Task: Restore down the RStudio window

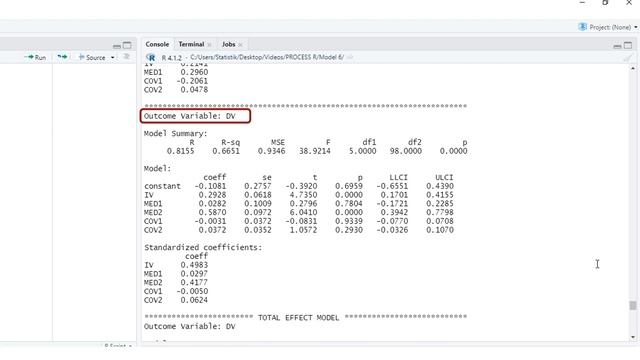Action: pos(605,2)
